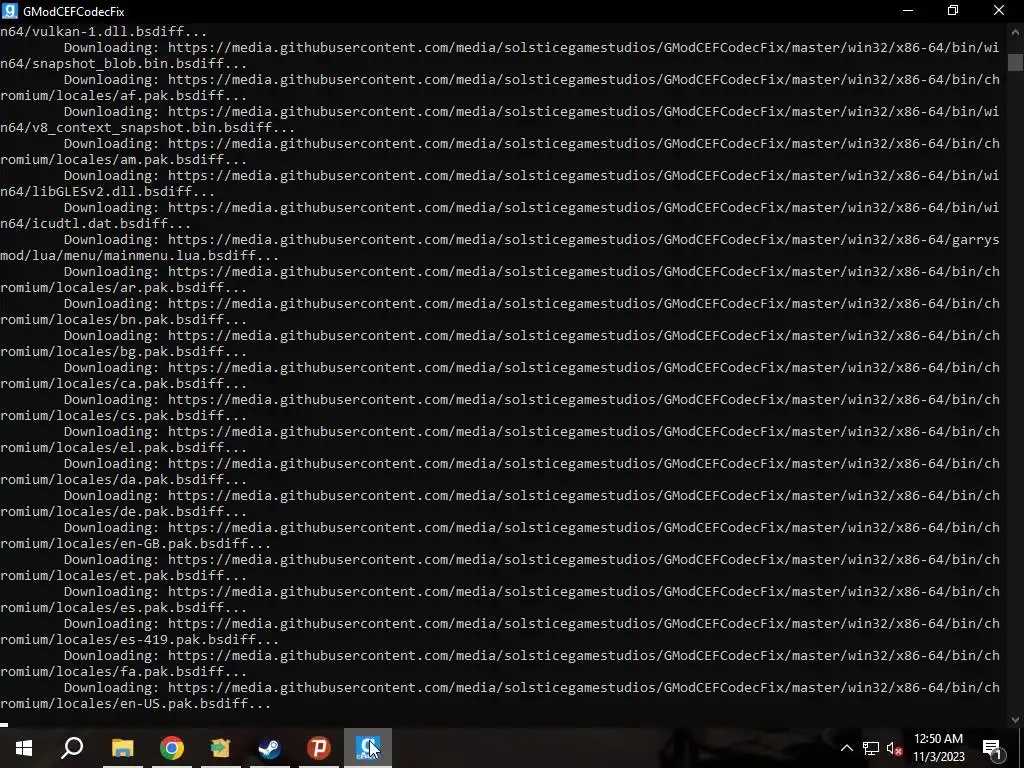This screenshot has width=1024, height=768.
Task: Click the text 'n64/libGLESv2.dll.bsdiff...'
Action: point(107,191)
